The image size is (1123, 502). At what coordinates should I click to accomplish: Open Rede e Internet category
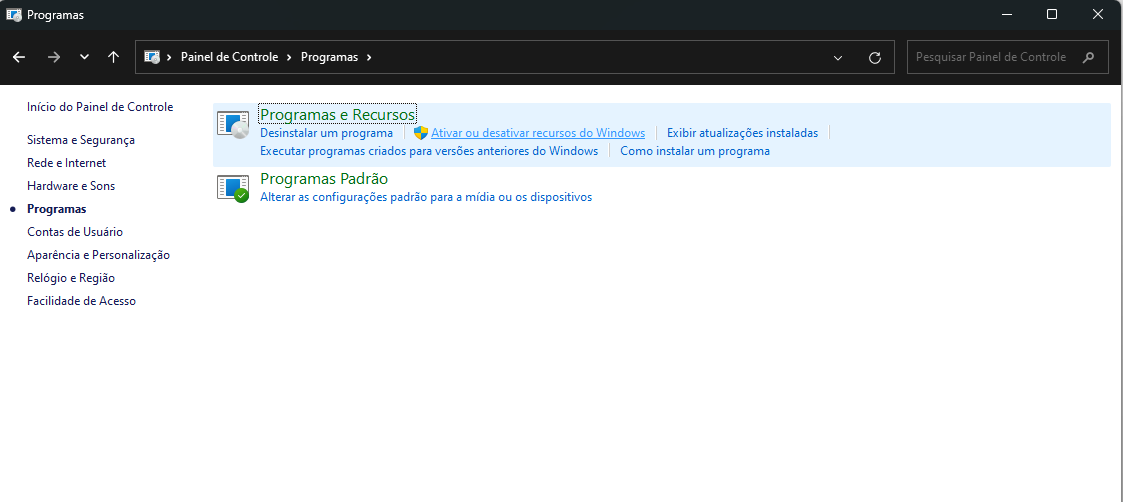[x=67, y=163]
